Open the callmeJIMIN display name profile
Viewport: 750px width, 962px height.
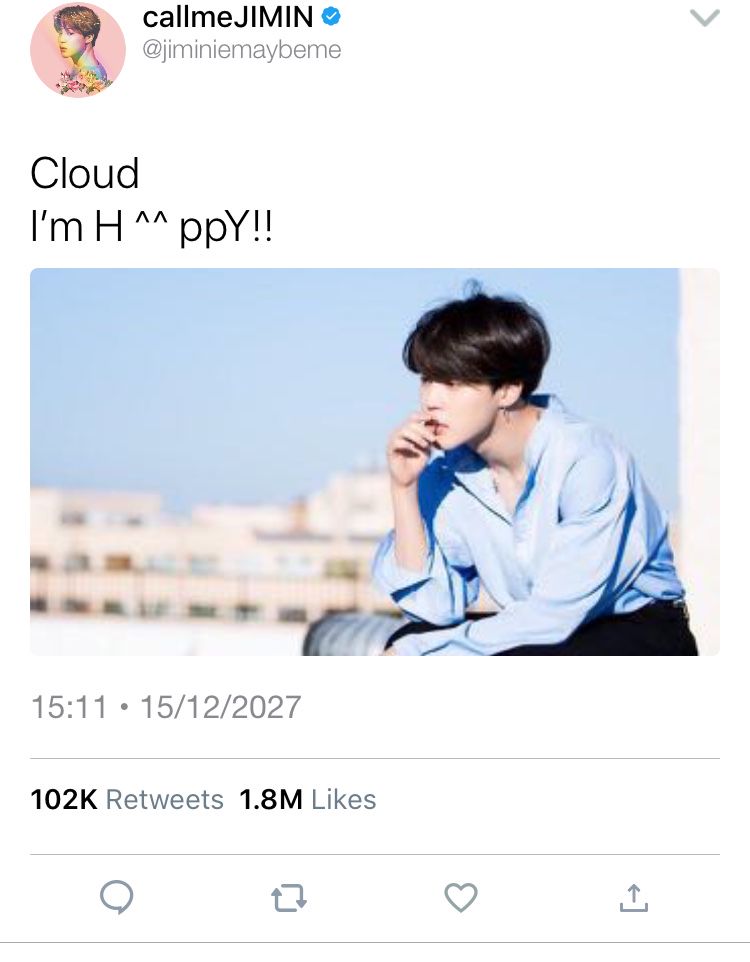(x=228, y=17)
